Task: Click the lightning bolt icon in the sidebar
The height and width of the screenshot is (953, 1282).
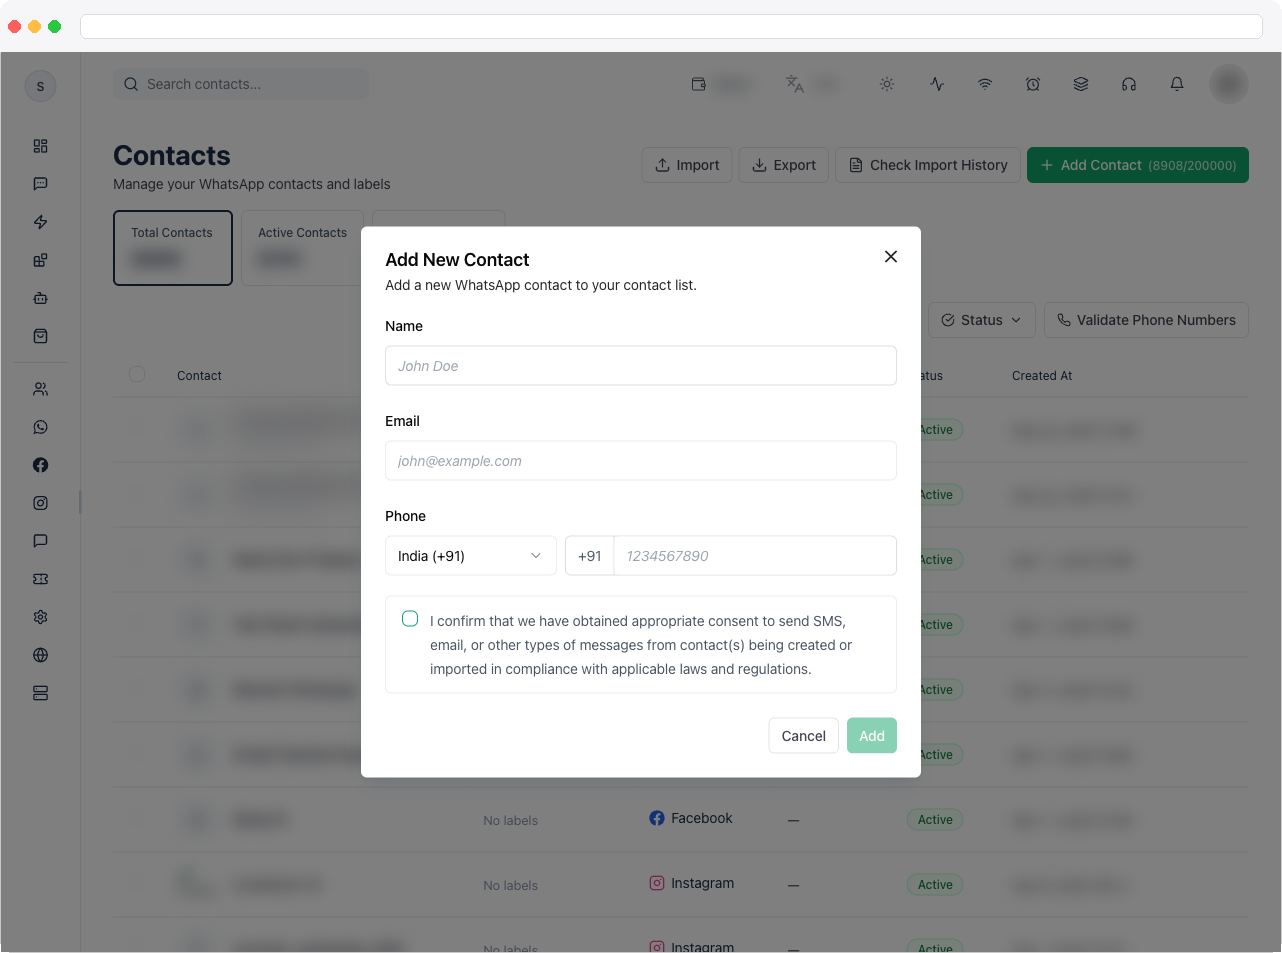Action: pyautogui.click(x=40, y=222)
